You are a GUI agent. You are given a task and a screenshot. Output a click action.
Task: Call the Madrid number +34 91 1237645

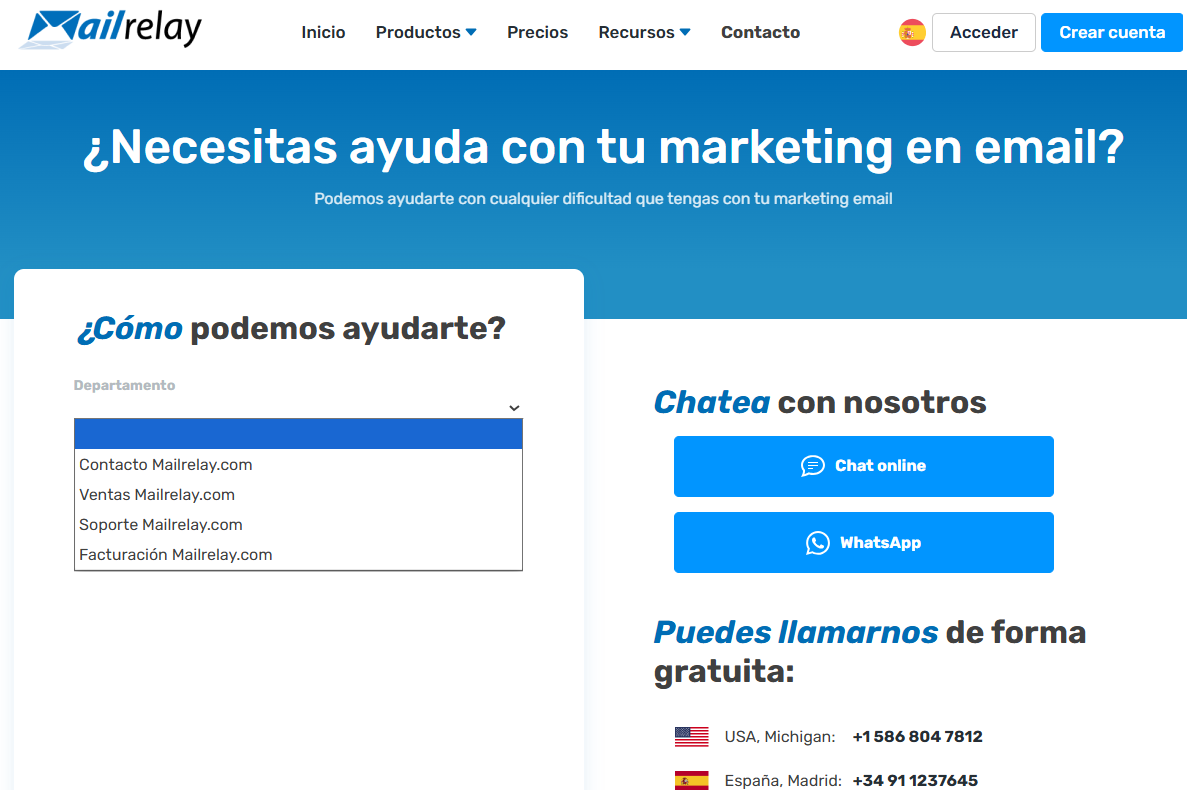(914, 780)
